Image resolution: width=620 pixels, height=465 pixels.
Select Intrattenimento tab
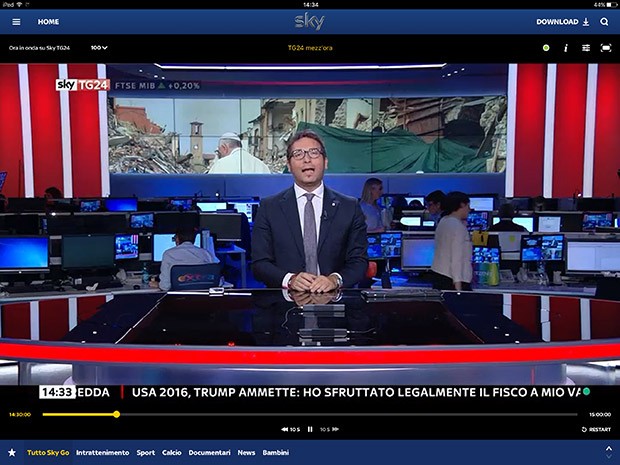(102, 452)
